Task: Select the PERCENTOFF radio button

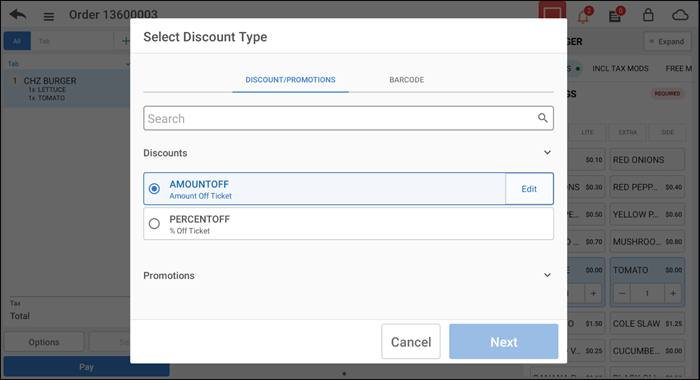Action: pyautogui.click(x=154, y=224)
